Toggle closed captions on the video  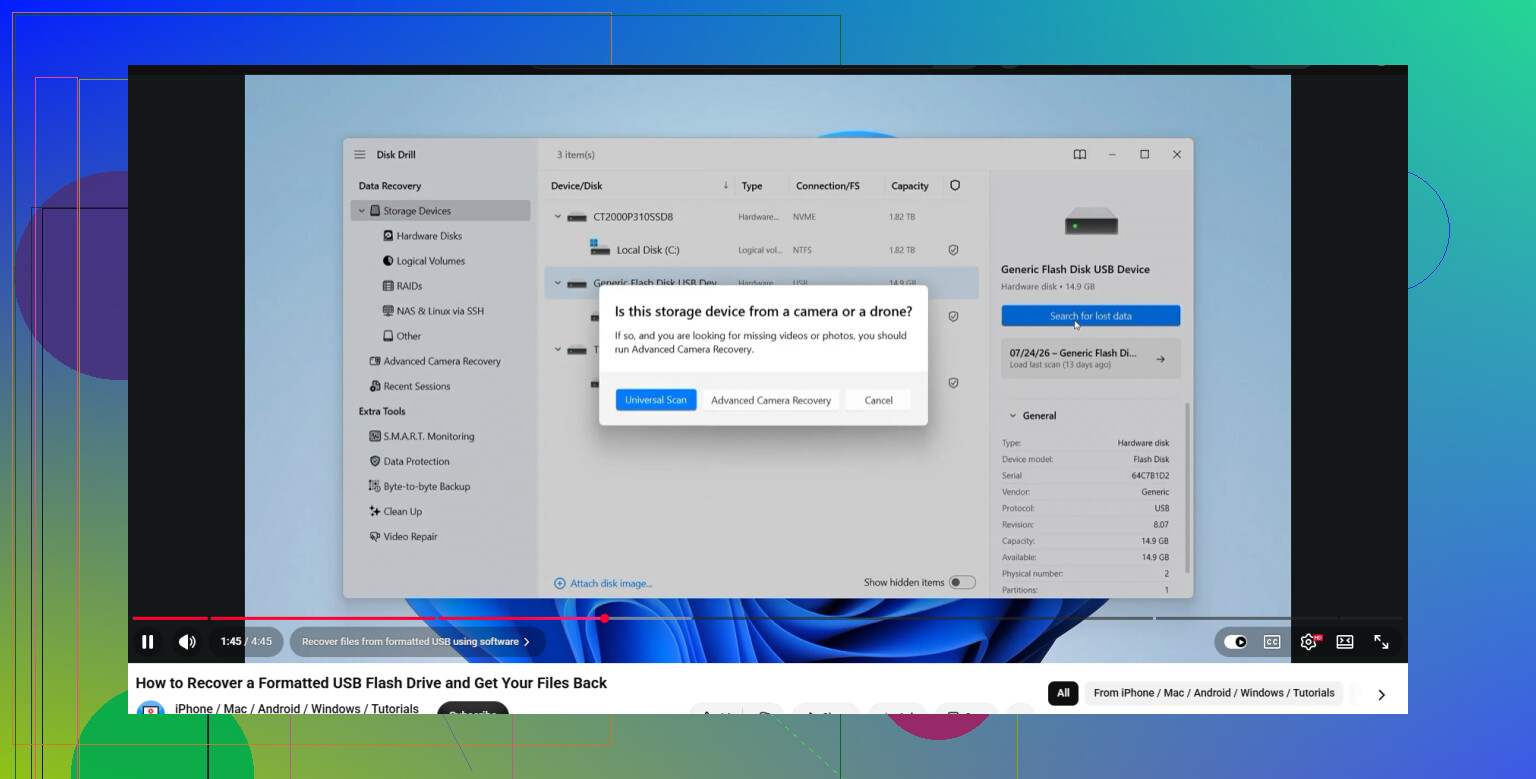tap(1272, 642)
